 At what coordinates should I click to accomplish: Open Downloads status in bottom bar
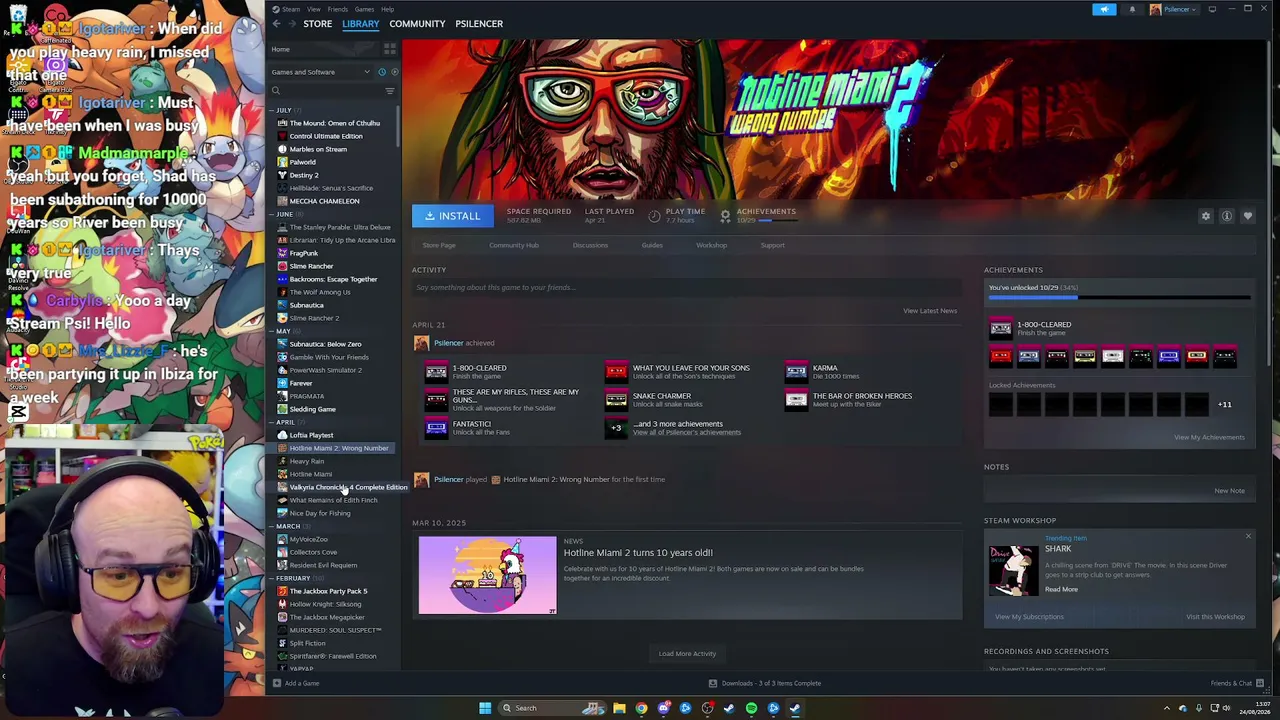pyautogui.click(x=765, y=683)
